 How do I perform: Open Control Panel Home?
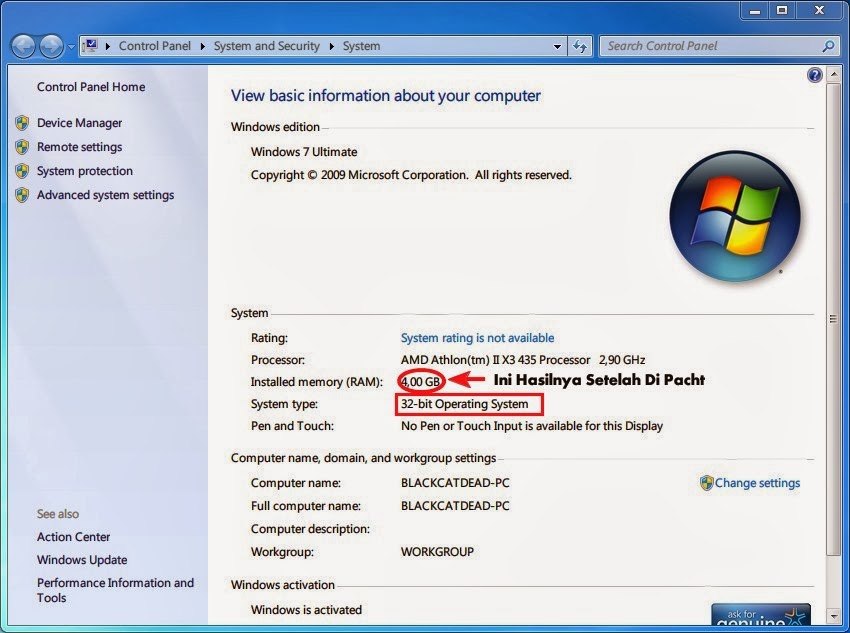pos(91,87)
